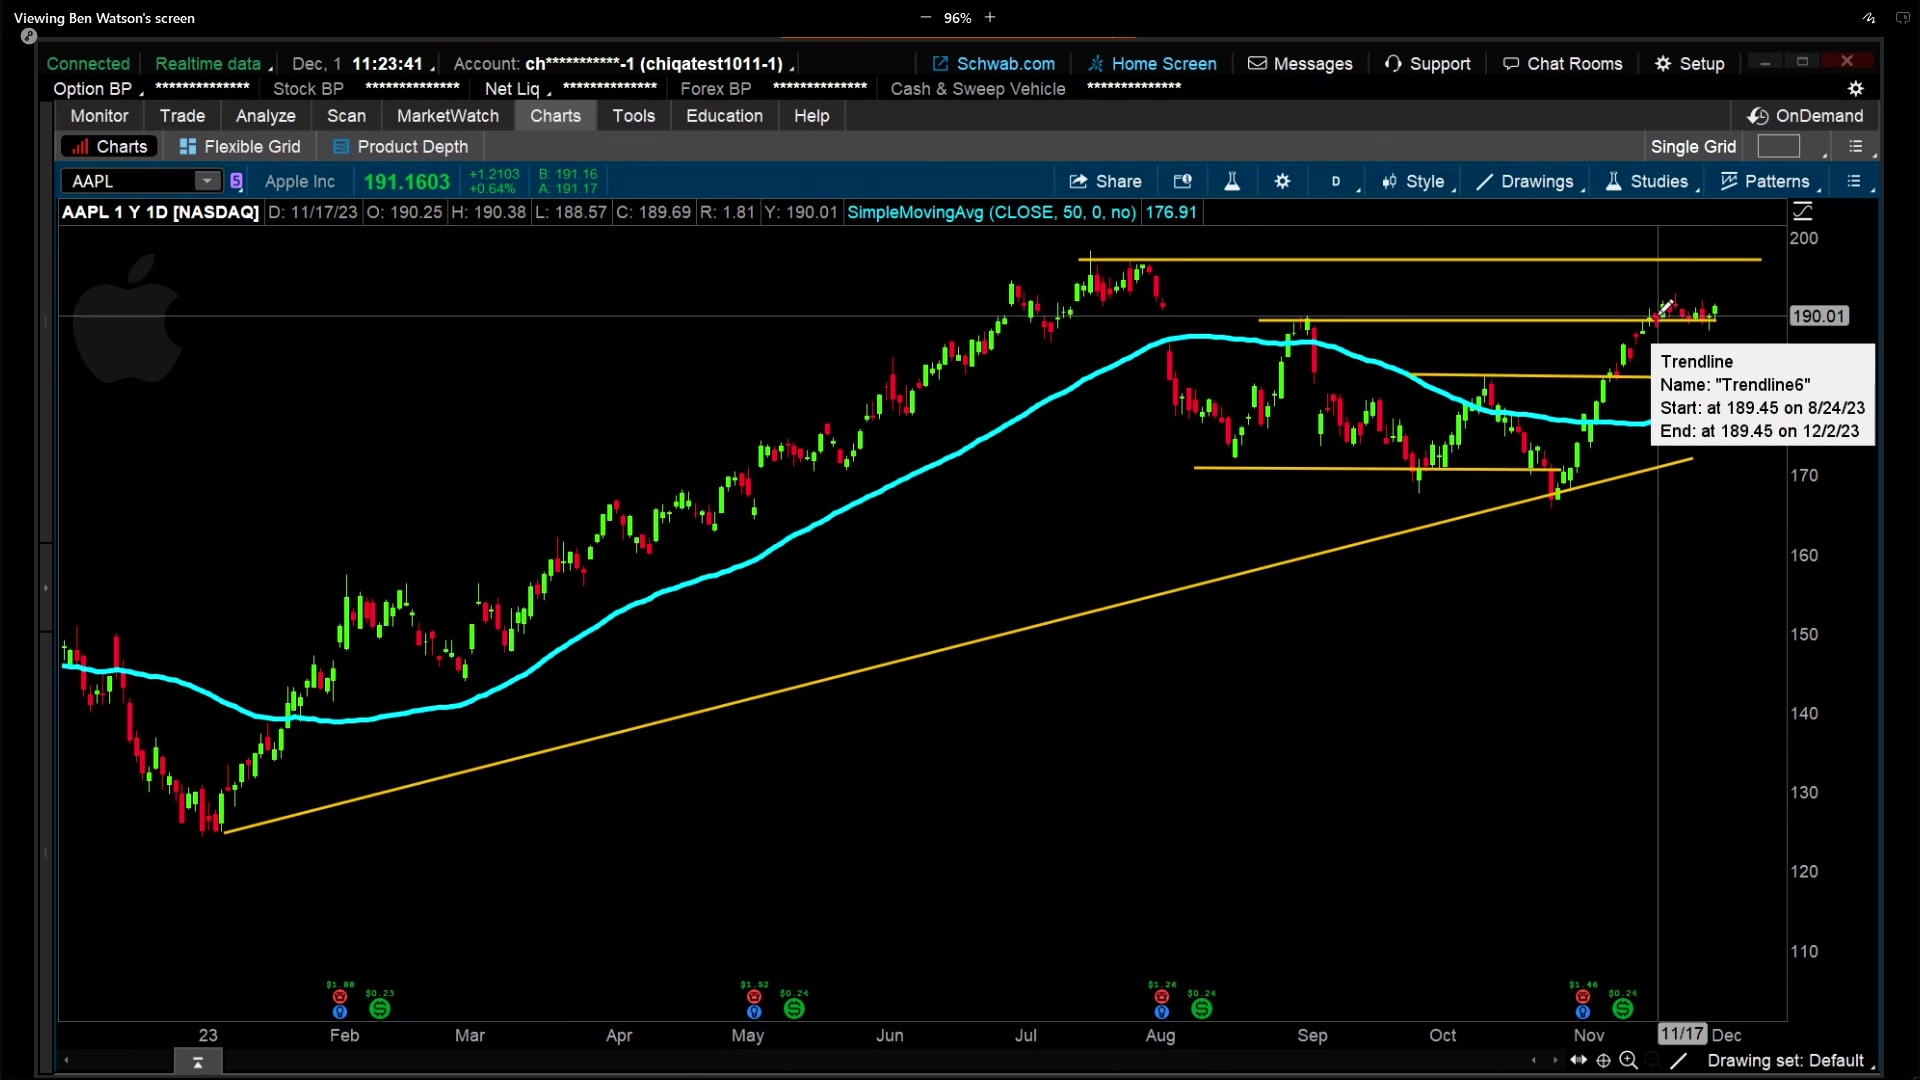Expand the Drawing set: Default dropdown
The width and height of the screenshot is (1920, 1080).
coord(1786,1060)
